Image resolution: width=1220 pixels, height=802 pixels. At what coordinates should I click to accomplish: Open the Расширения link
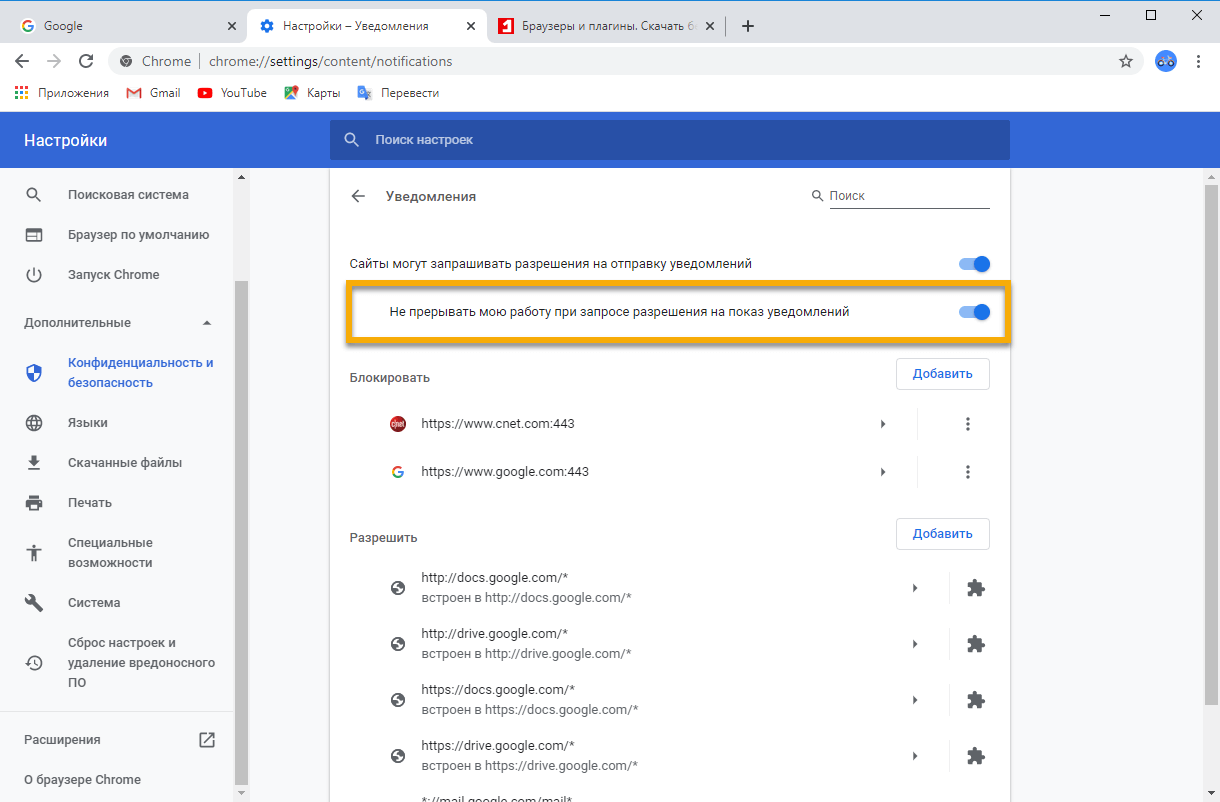pyautogui.click(x=62, y=740)
